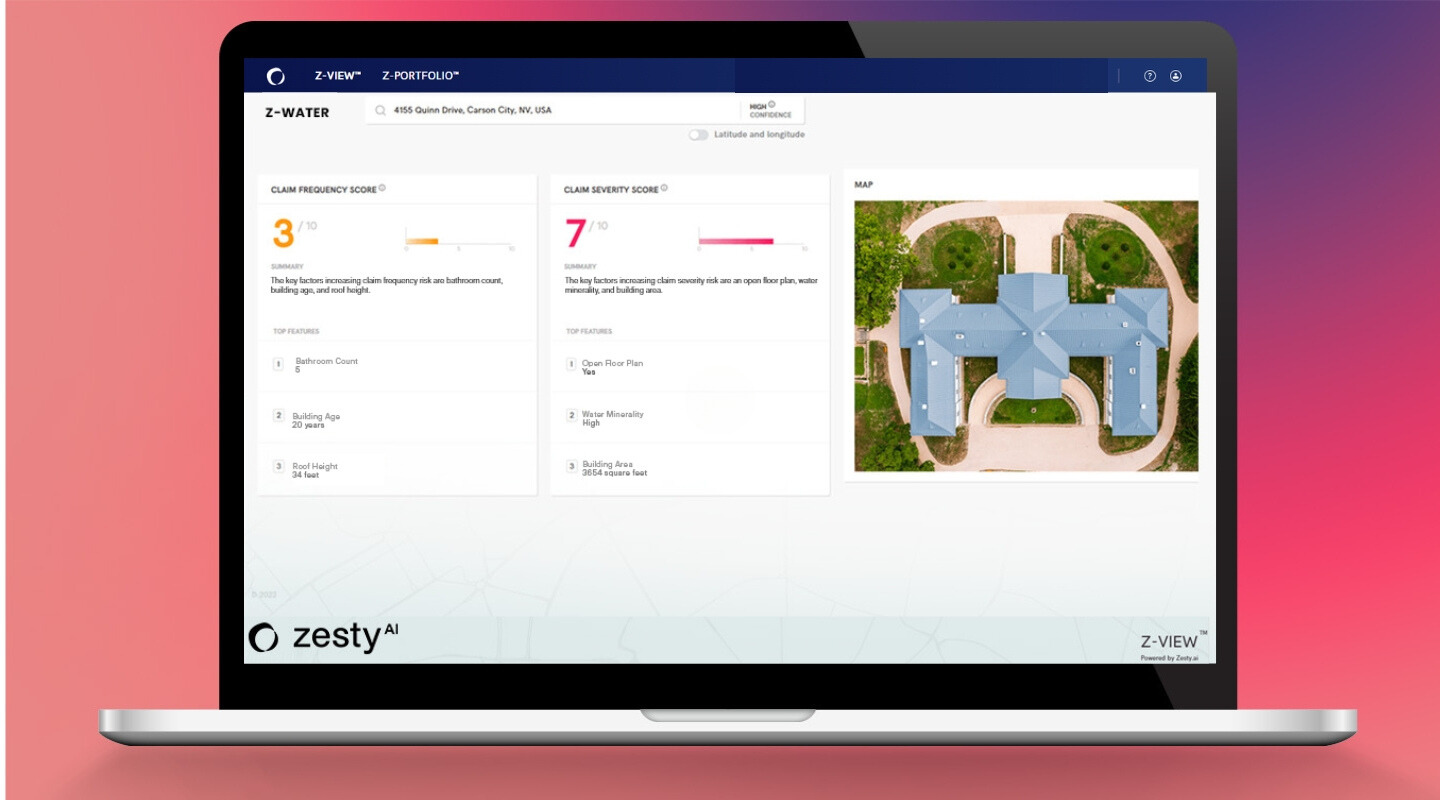
Task: Click the aerial map image of property
Action: pos(1026,336)
